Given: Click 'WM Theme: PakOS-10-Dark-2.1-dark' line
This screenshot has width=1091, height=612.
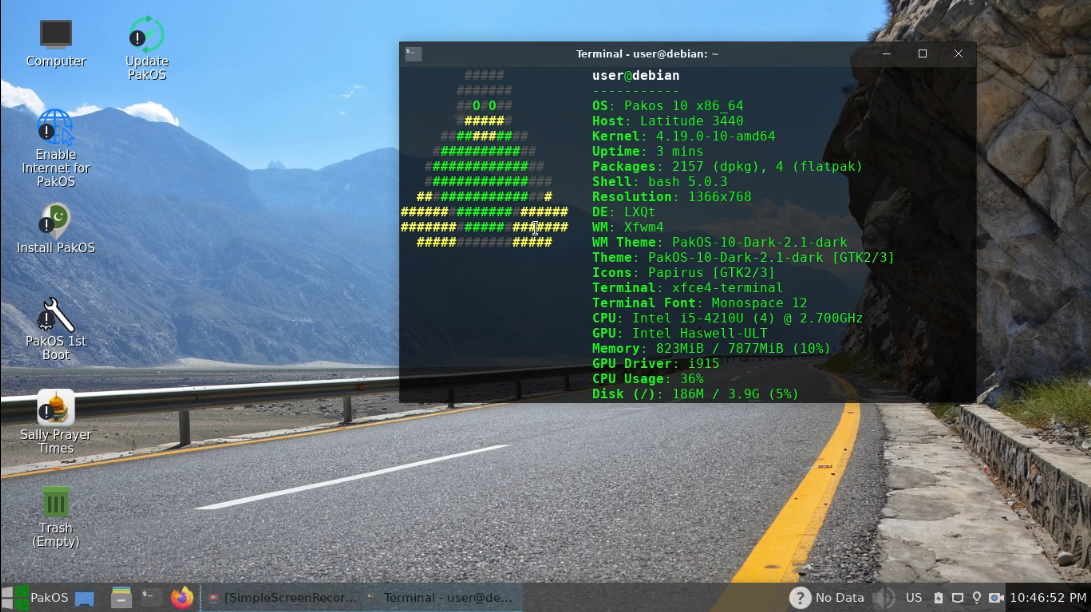Looking at the screenshot, I should pyautogui.click(x=719, y=243).
